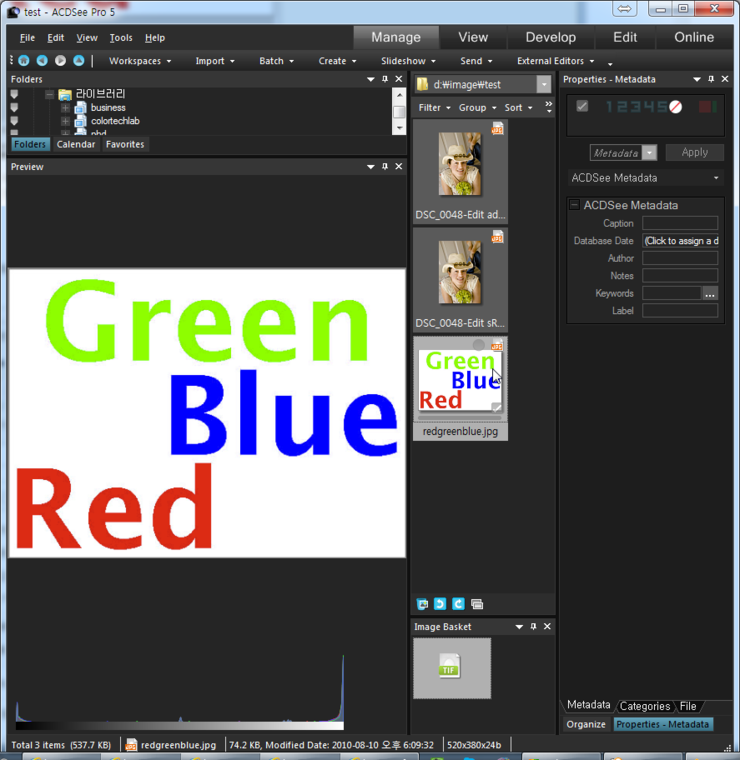The image size is (740, 760).
Task: Click the folder icon in path box
Action: 423,84
